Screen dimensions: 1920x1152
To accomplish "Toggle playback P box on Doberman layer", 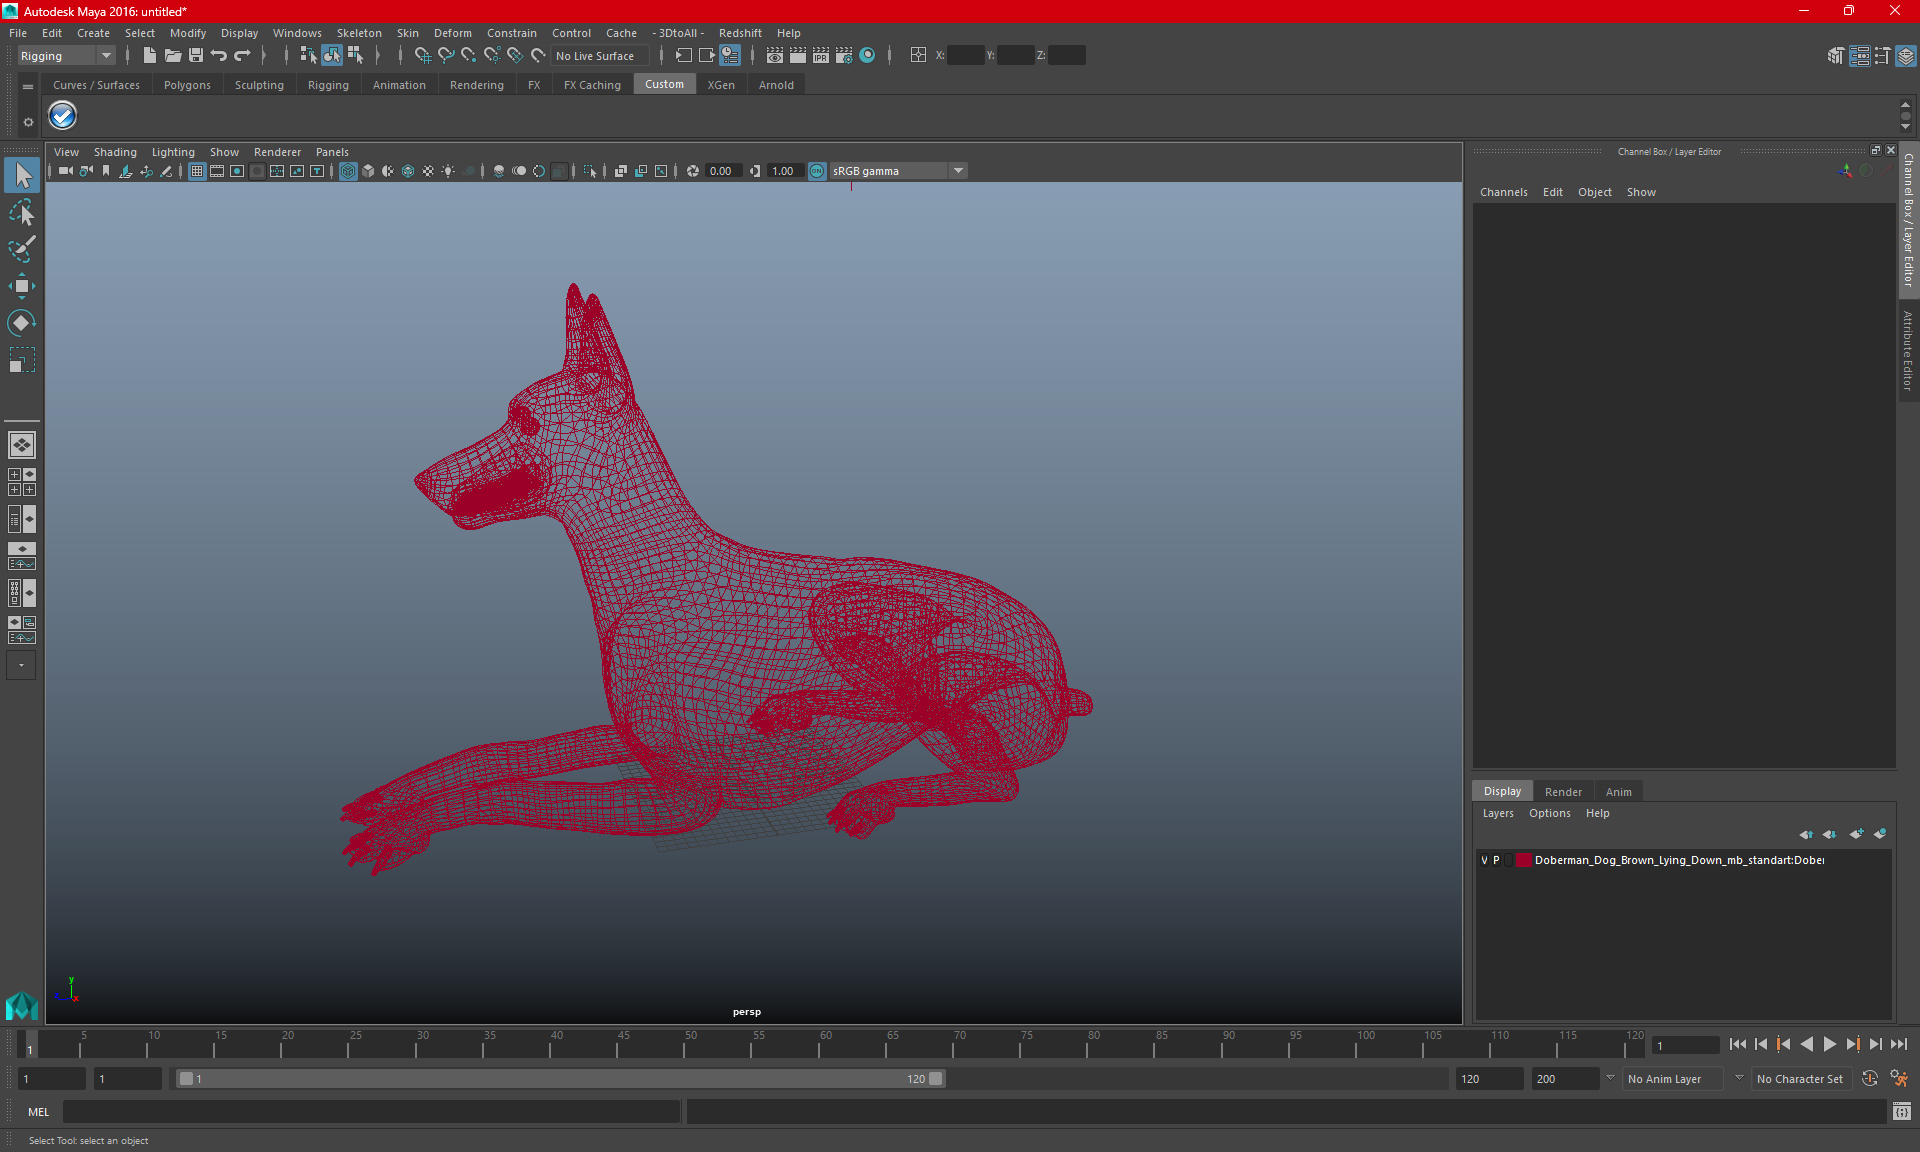I will pyautogui.click(x=1497, y=860).
